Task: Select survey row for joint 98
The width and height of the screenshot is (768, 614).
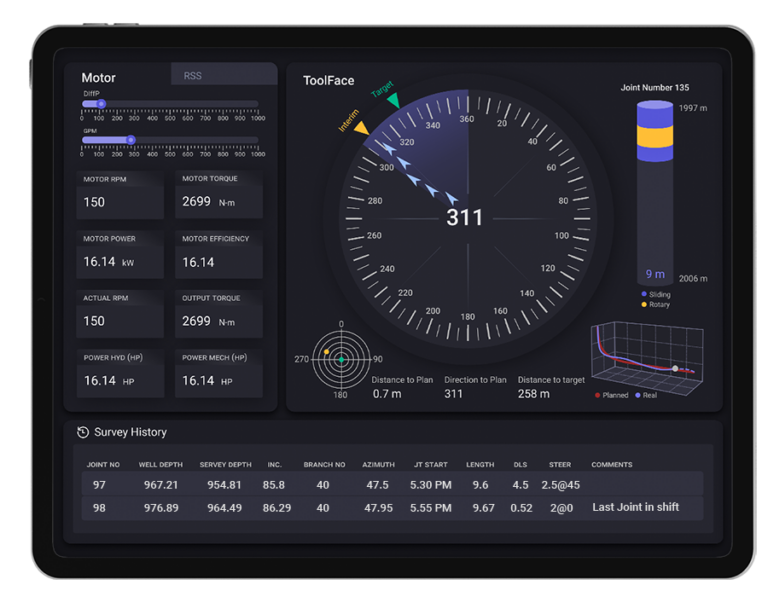Action: (391, 508)
